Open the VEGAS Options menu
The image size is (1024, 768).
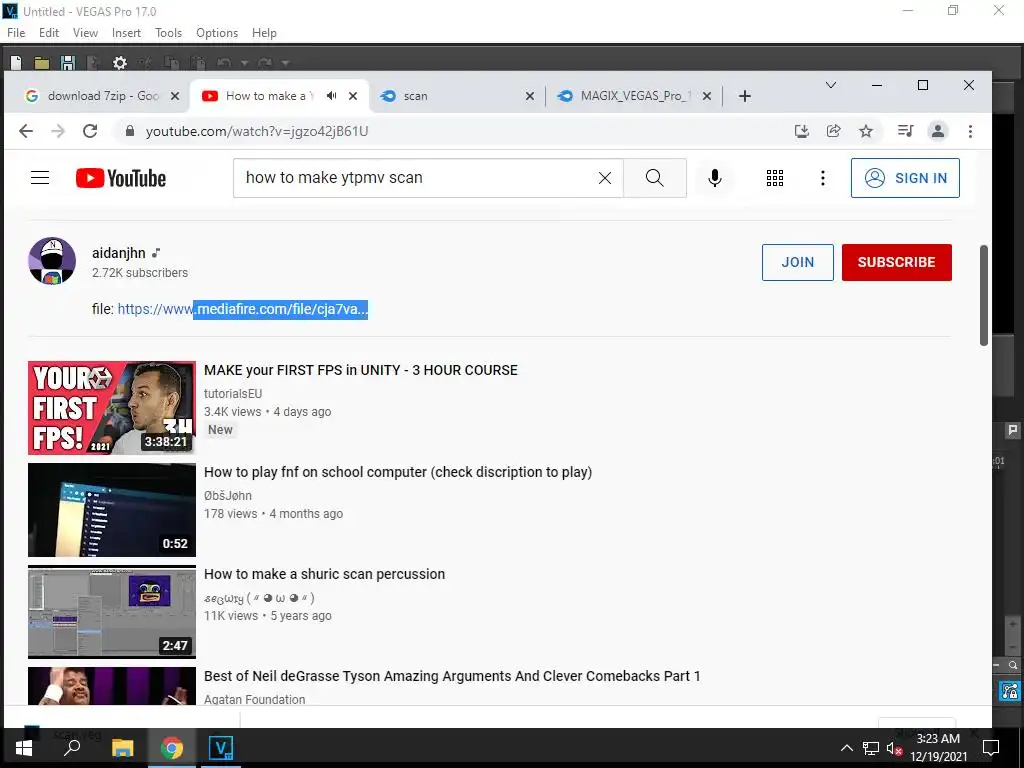tap(217, 33)
